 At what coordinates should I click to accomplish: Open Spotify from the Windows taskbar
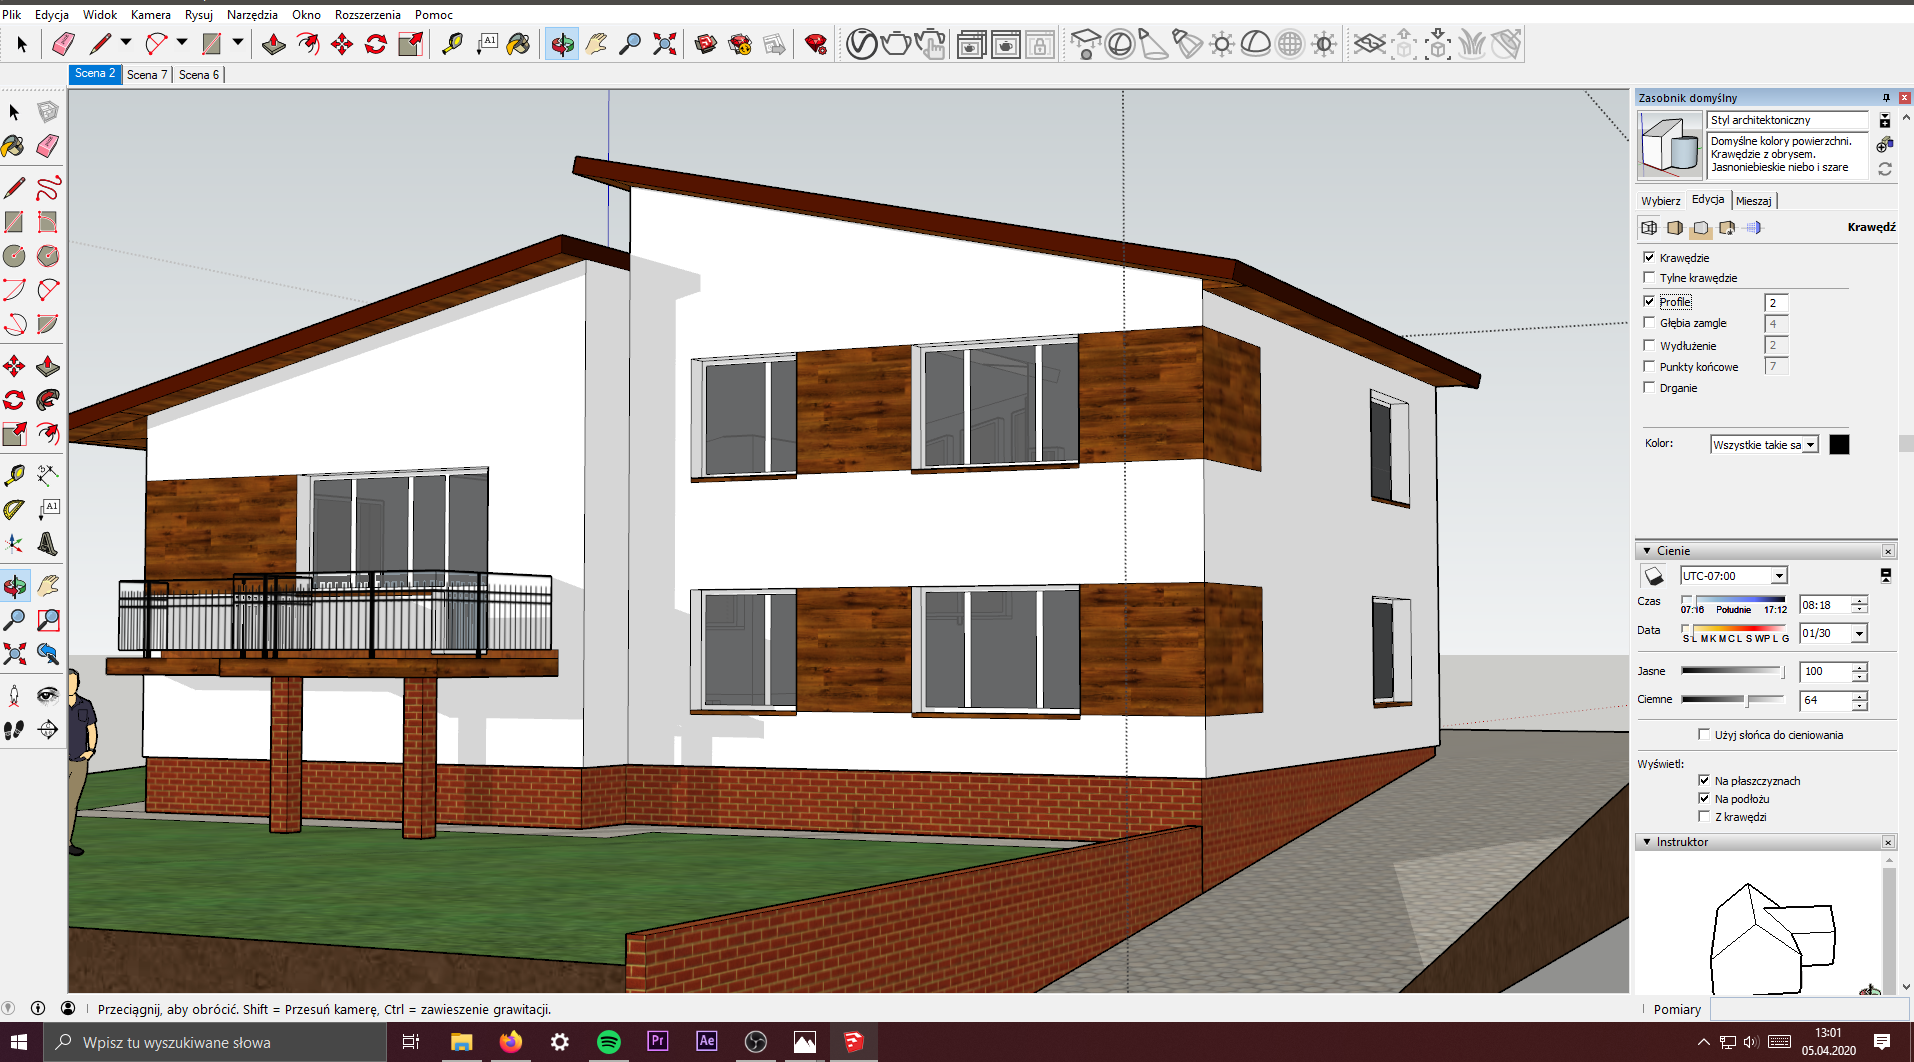point(608,1041)
